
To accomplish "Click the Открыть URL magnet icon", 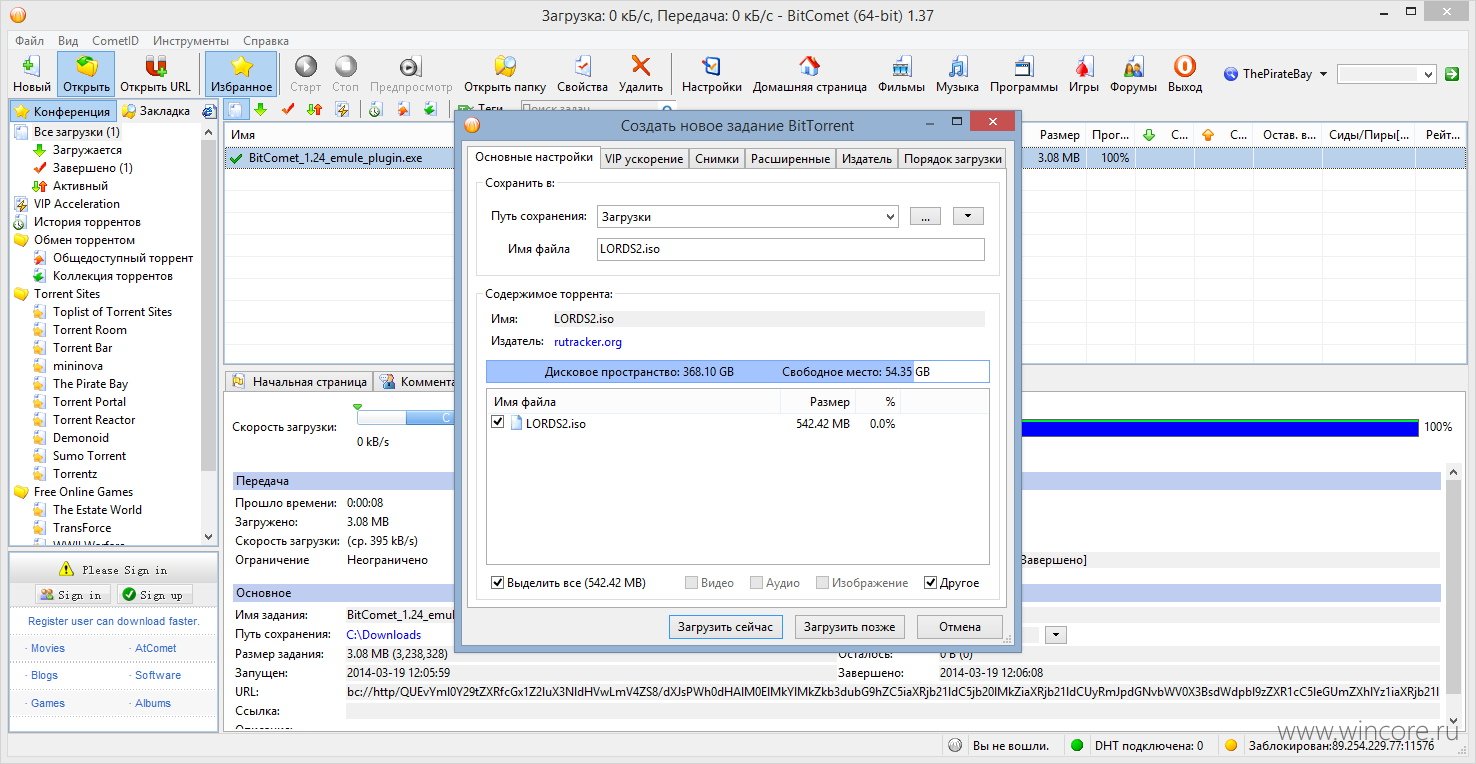I will (x=155, y=67).
